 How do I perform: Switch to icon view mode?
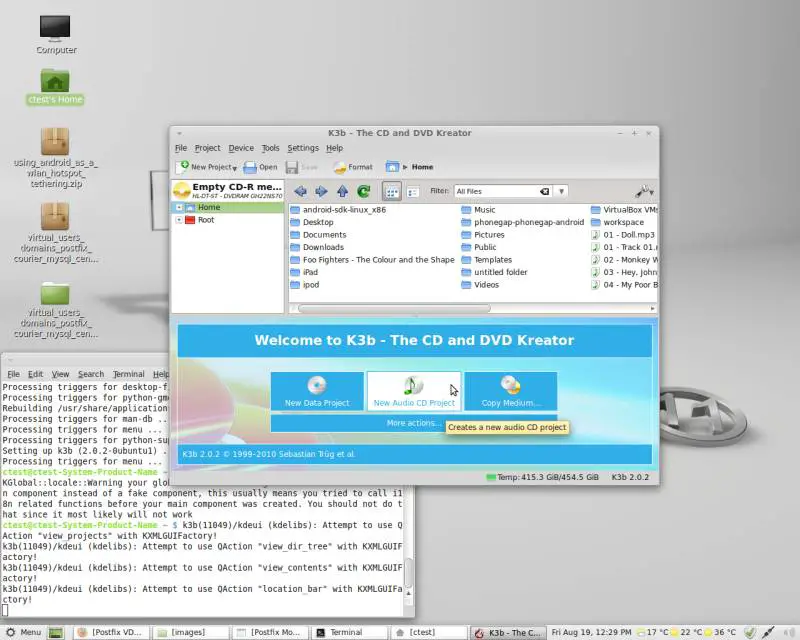(392, 191)
